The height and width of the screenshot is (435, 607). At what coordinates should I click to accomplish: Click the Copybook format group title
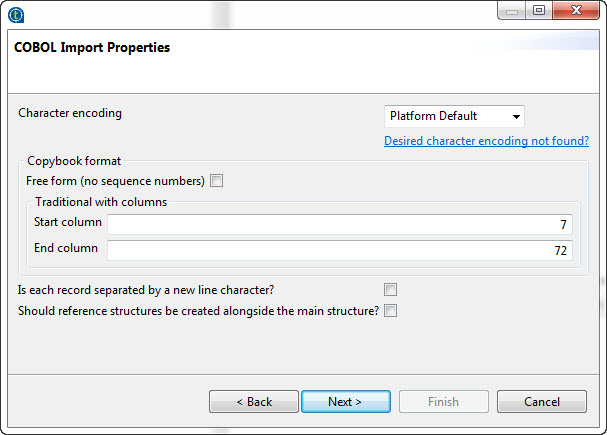74,160
